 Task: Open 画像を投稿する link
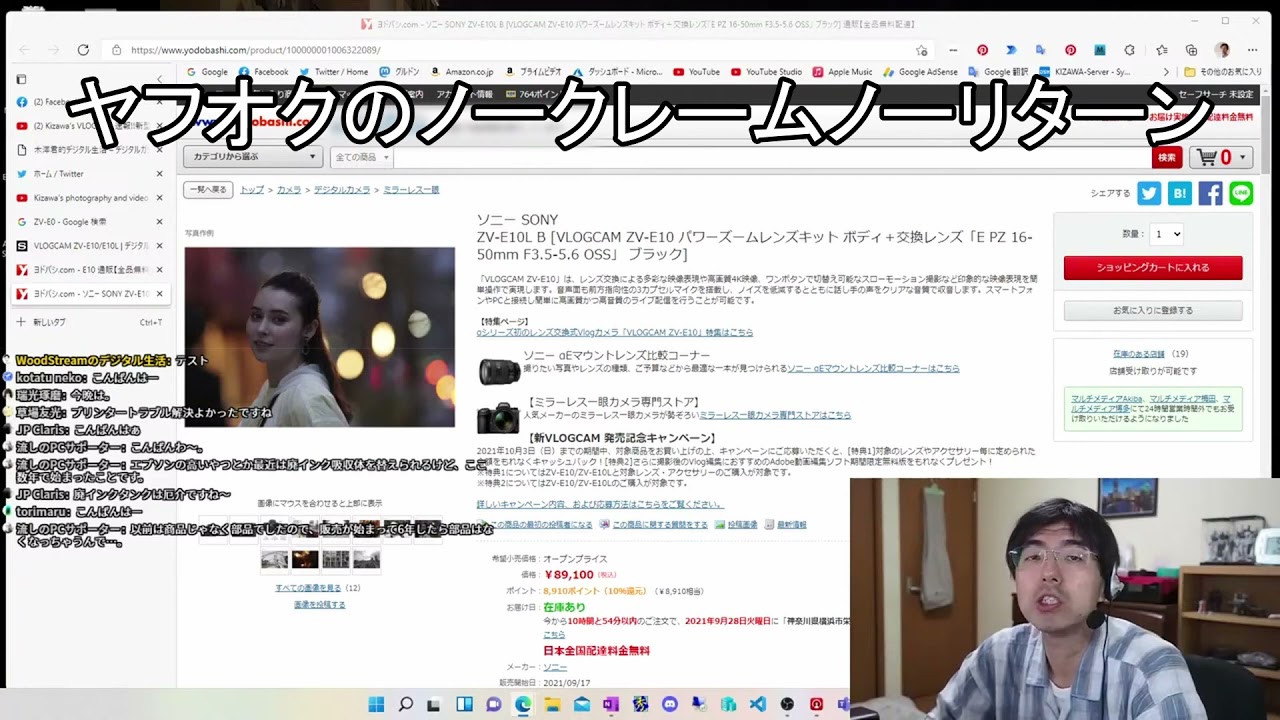click(x=319, y=605)
